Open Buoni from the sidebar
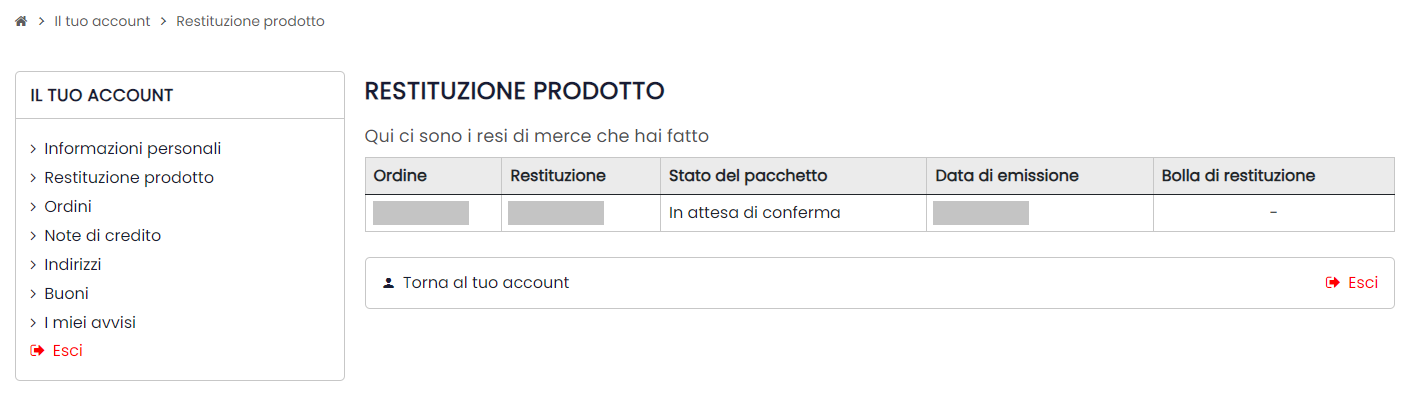Screen dimensions: 1420x406 pyautogui.click(x=66, y=294)
